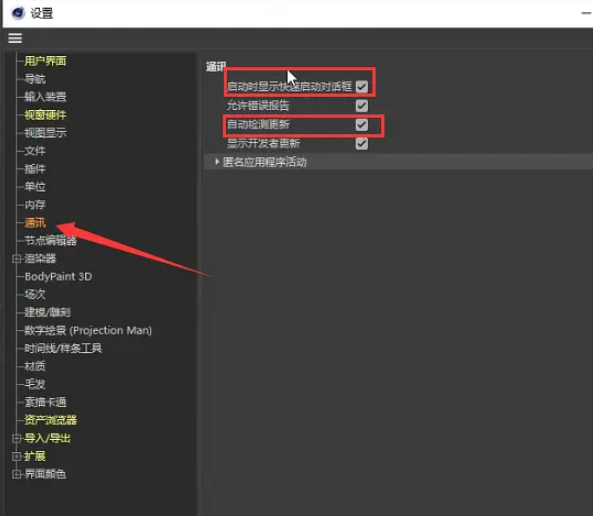
Task: Open 内存 settings
Action: (x=35, y=204)
